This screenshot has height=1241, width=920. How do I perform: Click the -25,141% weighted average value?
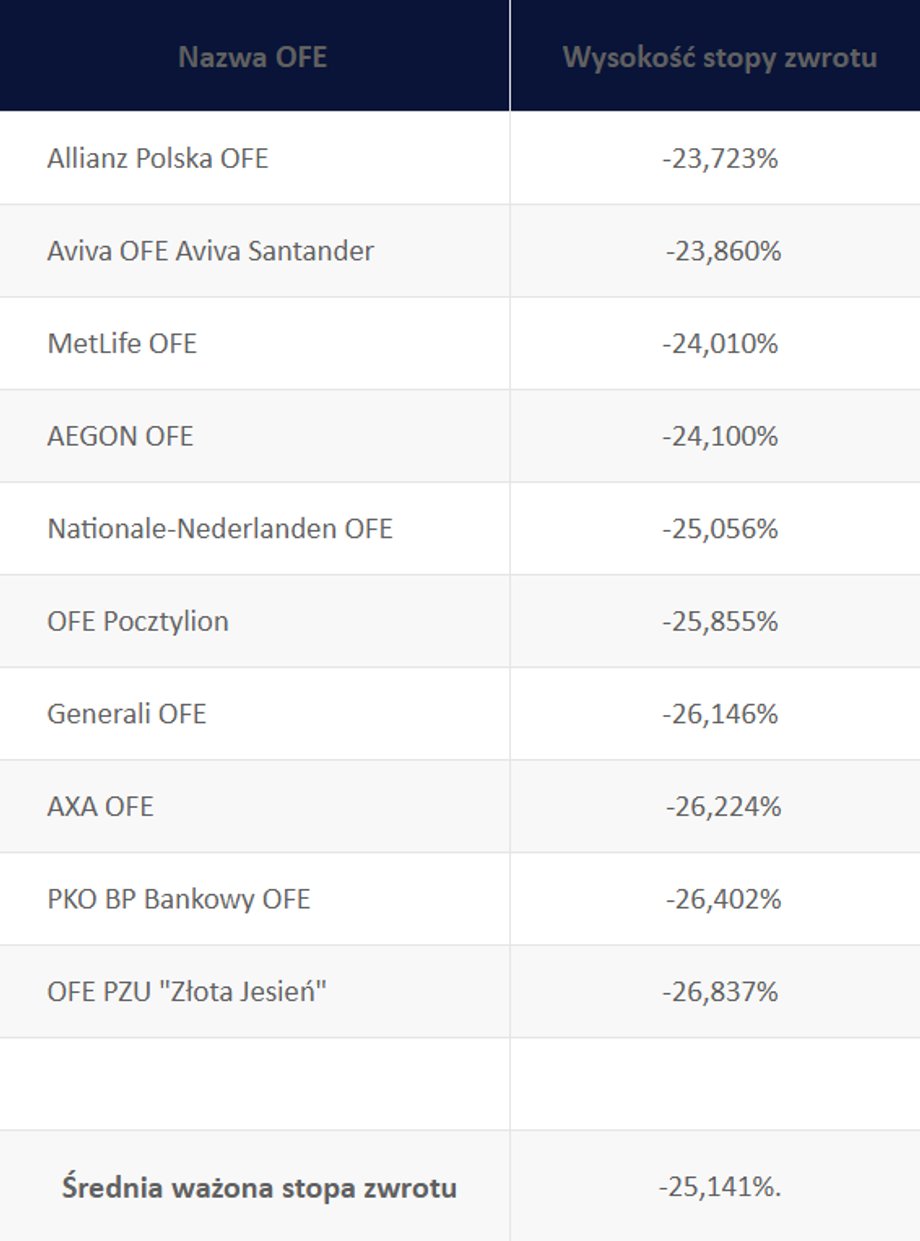point(720,1188)
